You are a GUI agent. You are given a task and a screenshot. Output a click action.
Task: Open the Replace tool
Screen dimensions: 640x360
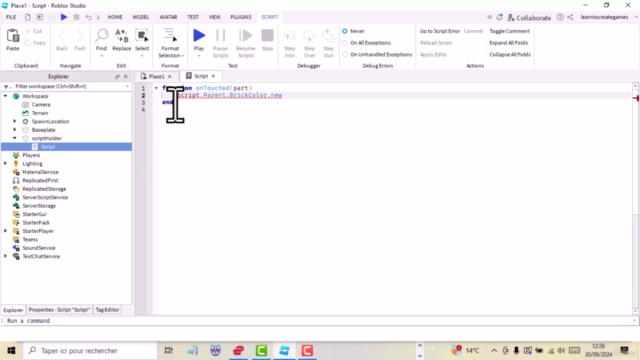tap(122, 36)
